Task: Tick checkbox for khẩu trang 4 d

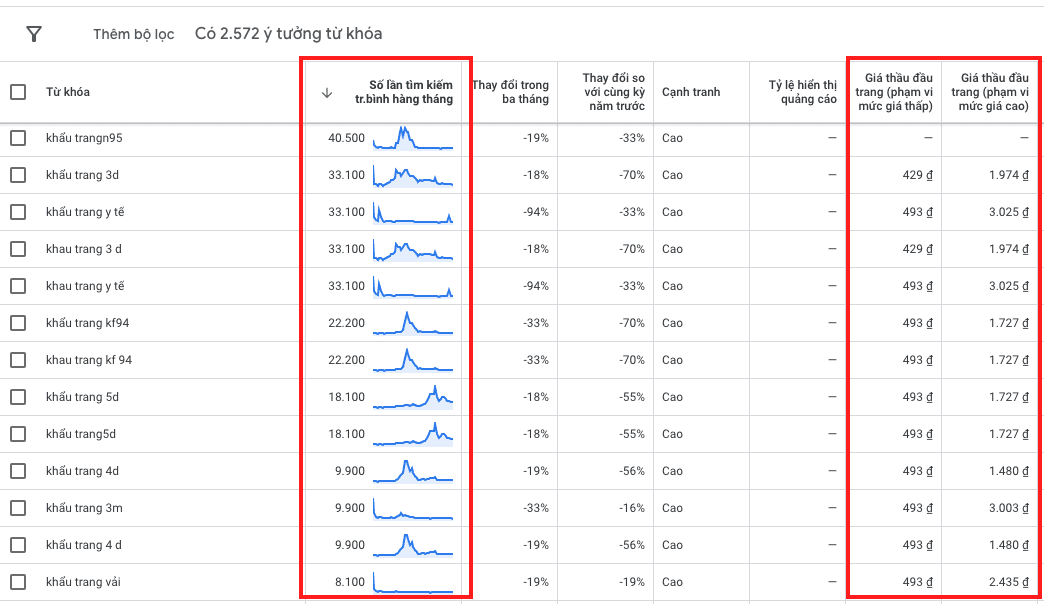Action: pos(18,545)
